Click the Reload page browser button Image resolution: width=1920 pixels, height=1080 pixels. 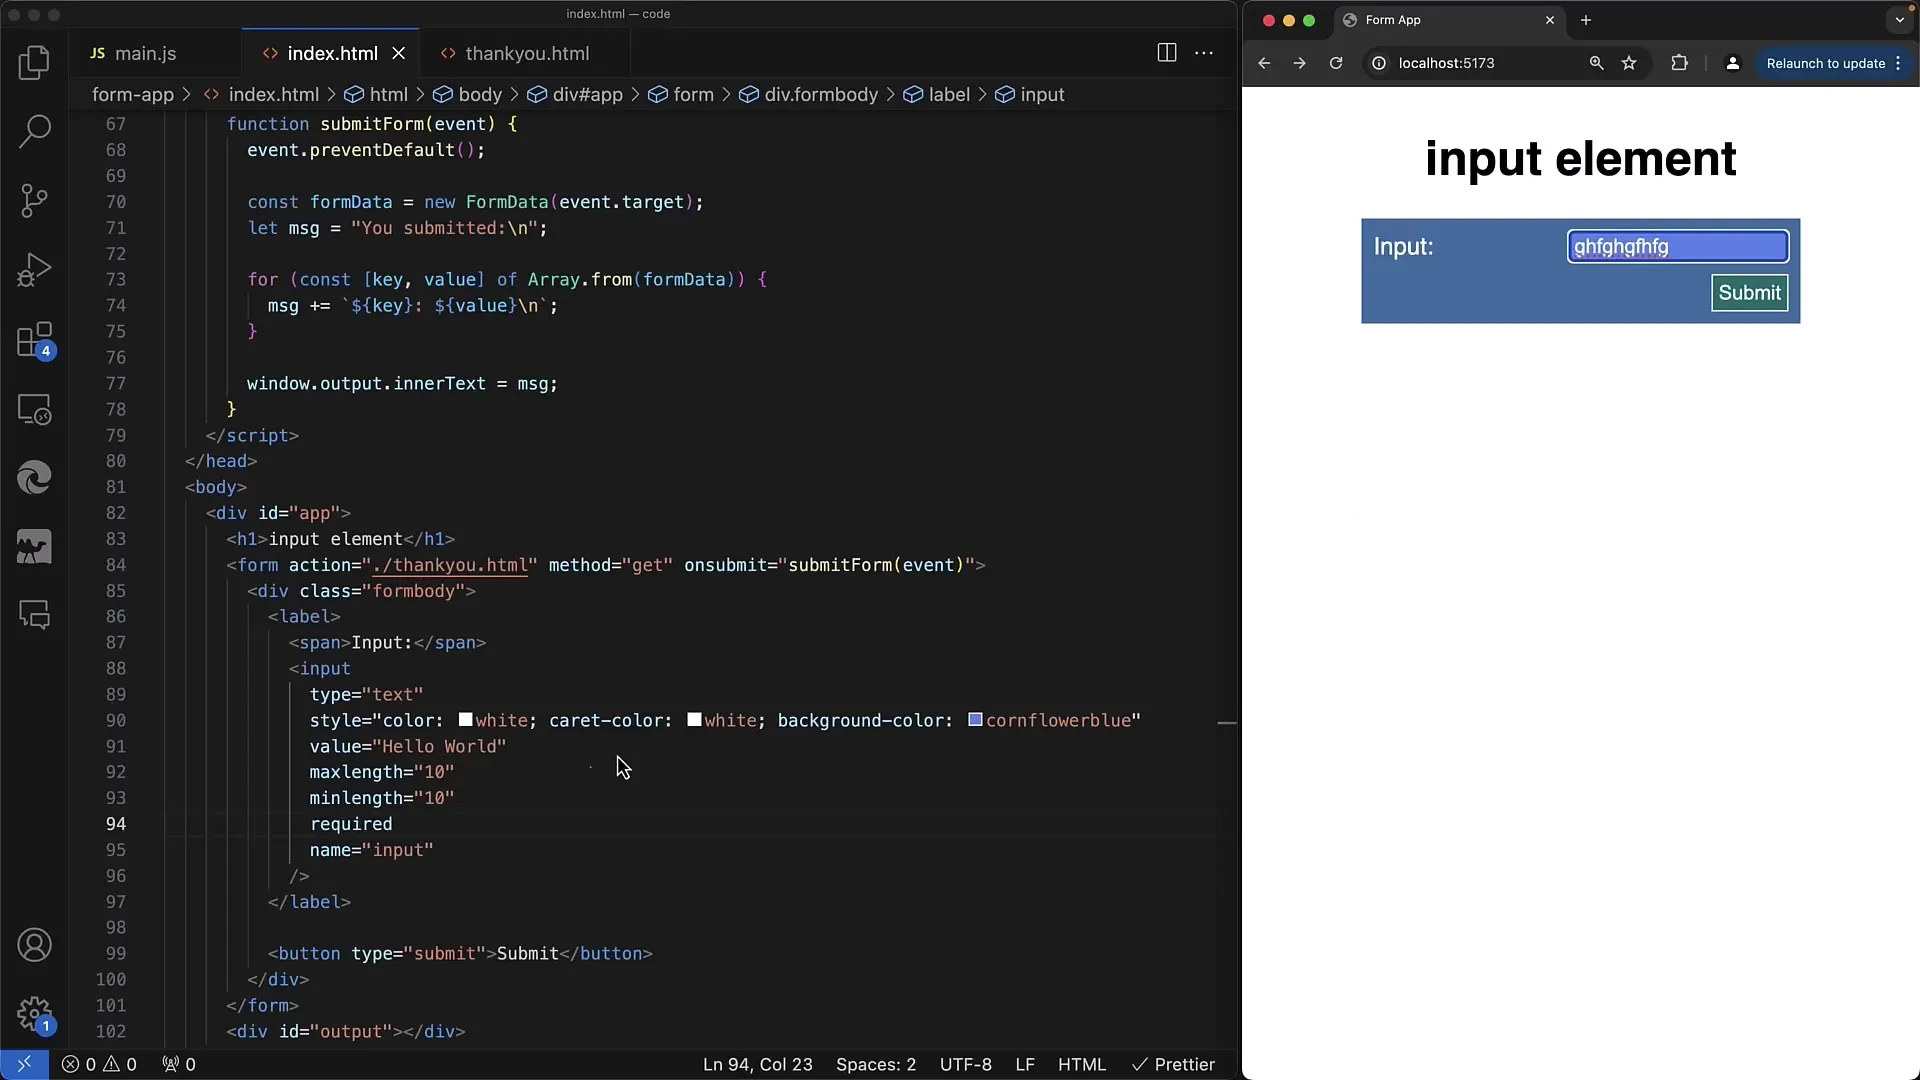[x=1336, y=62]
